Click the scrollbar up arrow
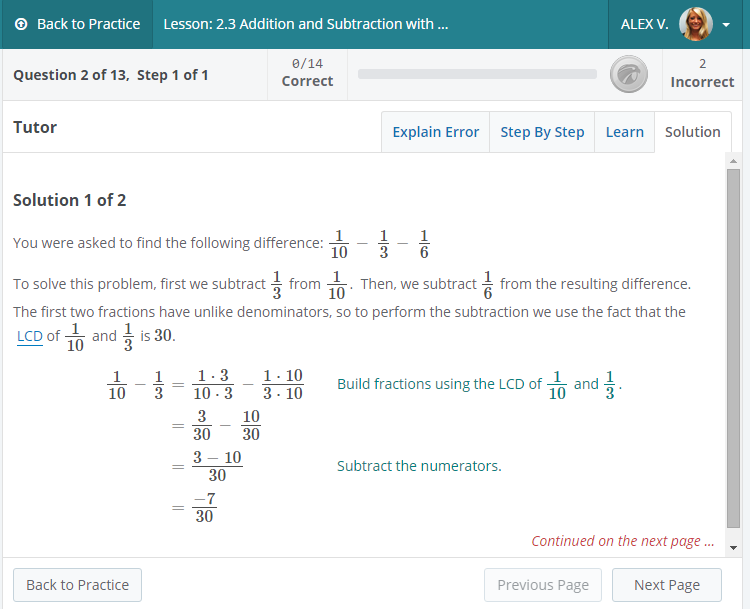 tap(734, 161)
